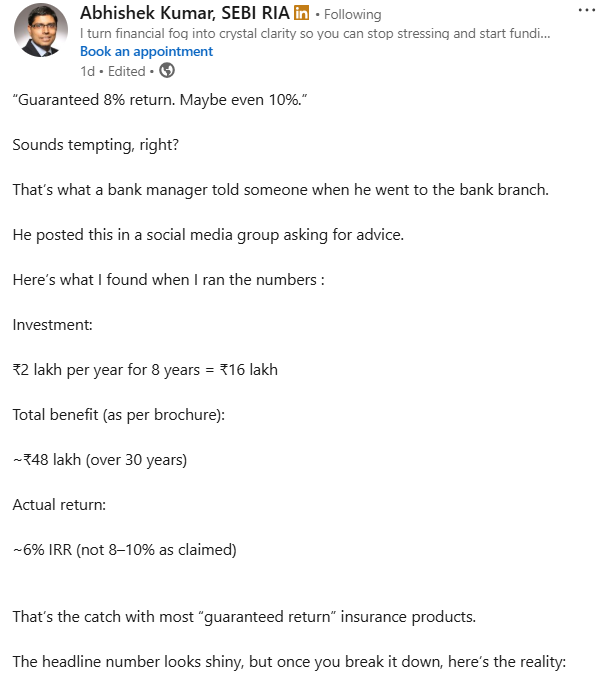
Task: Click the author headline about financial fog
Action: tap(315, 33)
